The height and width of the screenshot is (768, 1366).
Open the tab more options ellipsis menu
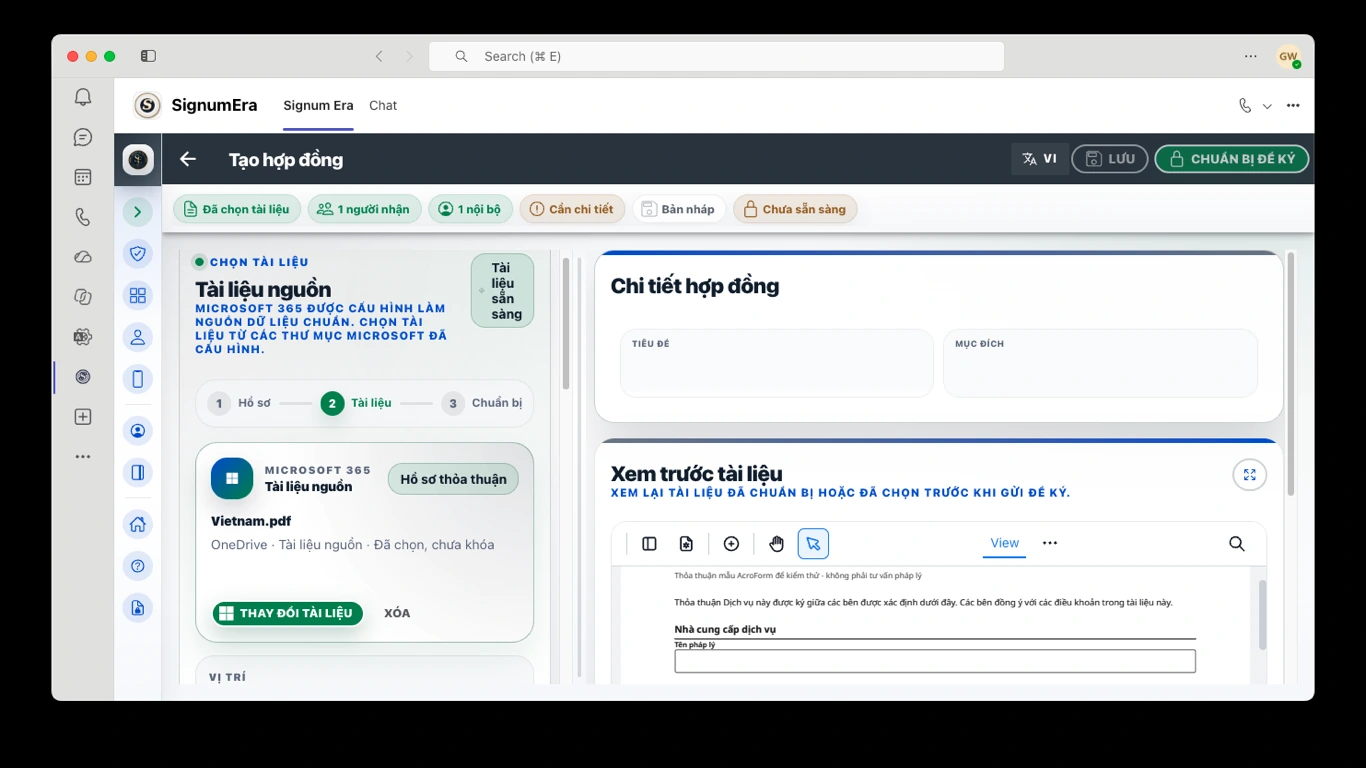pyautogui.click(x=1293, y=106)
